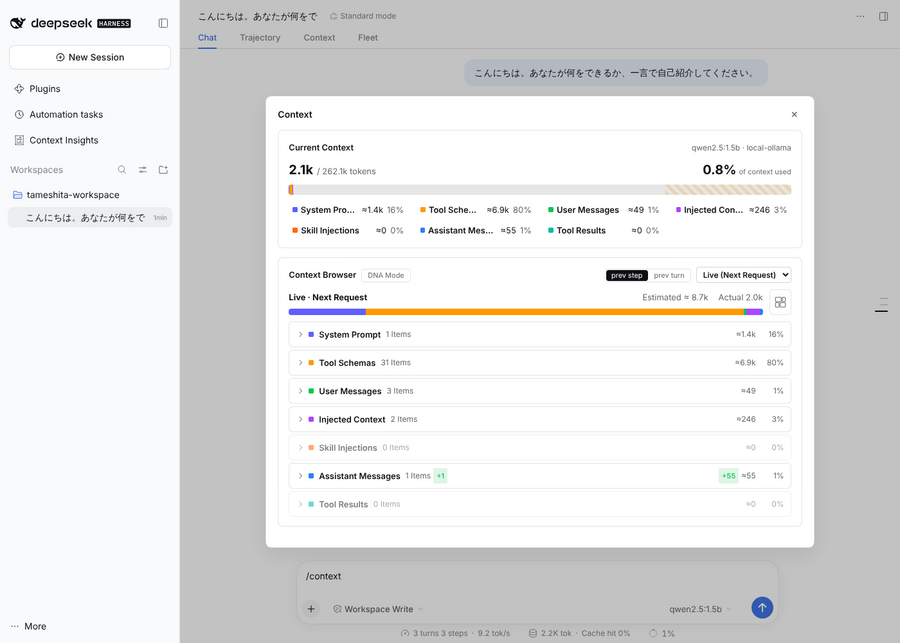Collapse the left sidebar panel icon
The height and width of the screenshot is (643, 900).
click(x=163, y=23)
